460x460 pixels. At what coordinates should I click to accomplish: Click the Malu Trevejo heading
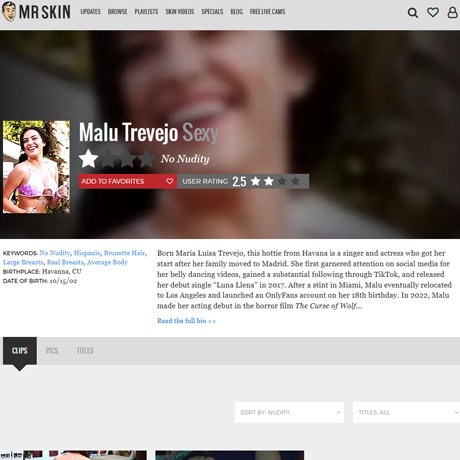(x=128, y=132)
